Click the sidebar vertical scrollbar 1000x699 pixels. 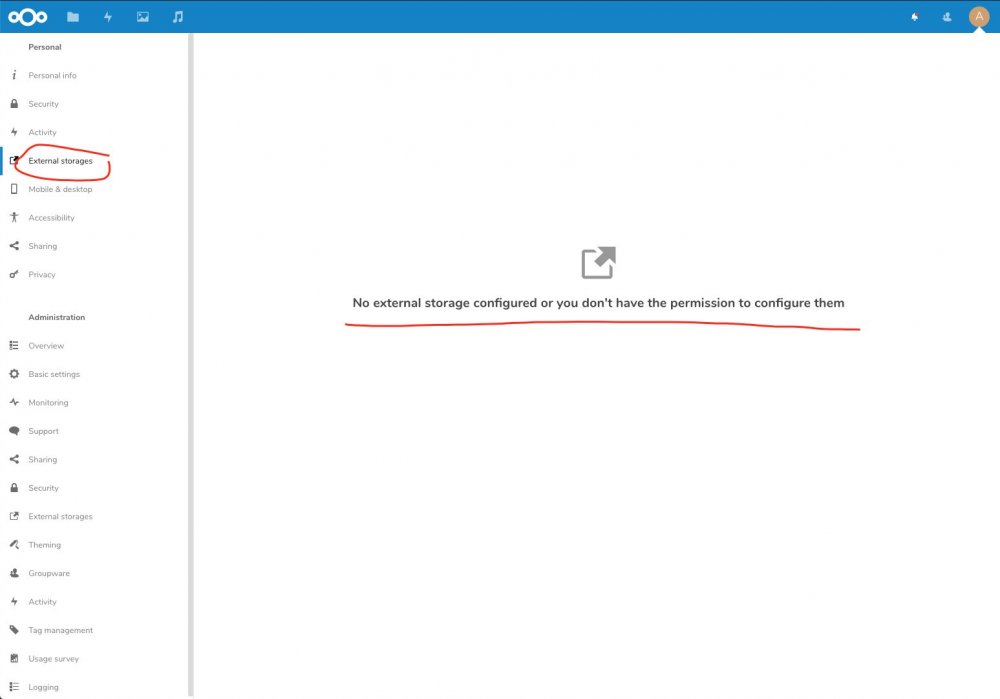point(191,365)
